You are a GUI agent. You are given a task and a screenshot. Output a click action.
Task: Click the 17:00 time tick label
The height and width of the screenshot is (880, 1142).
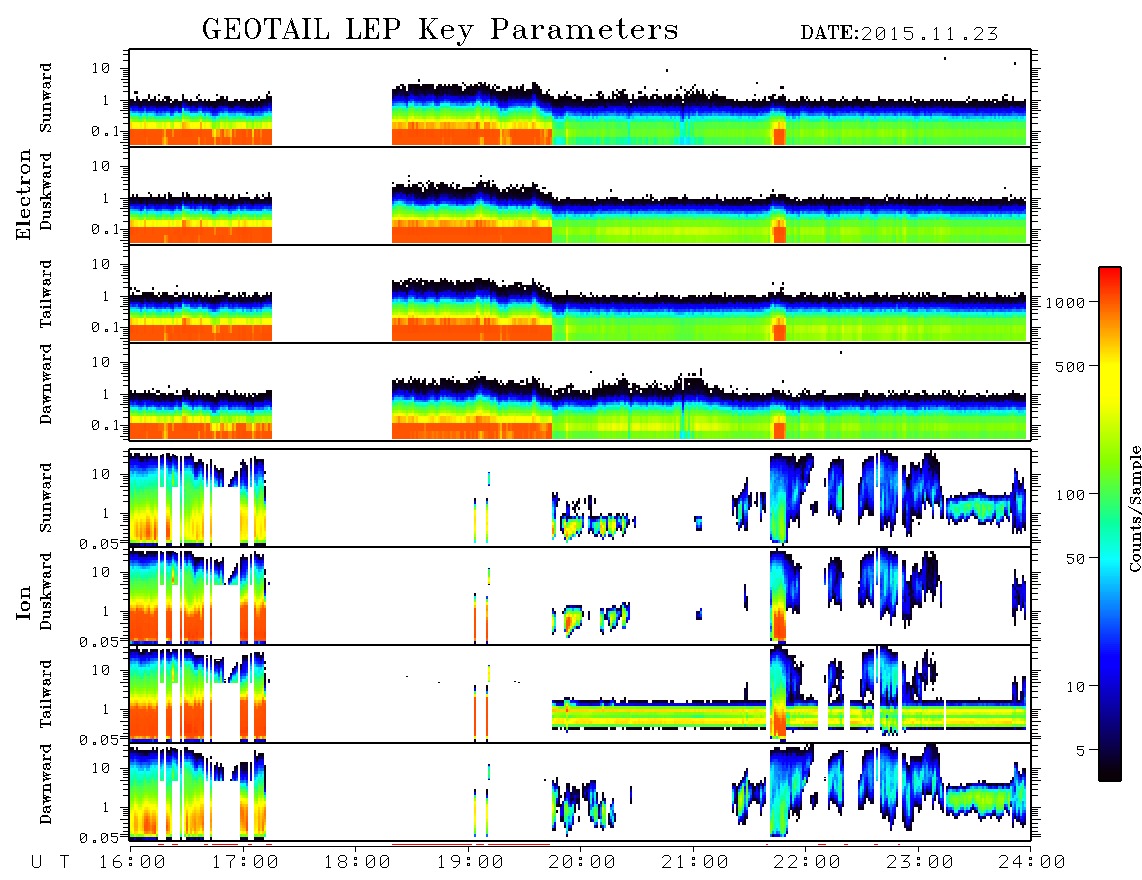pos(245,863)
